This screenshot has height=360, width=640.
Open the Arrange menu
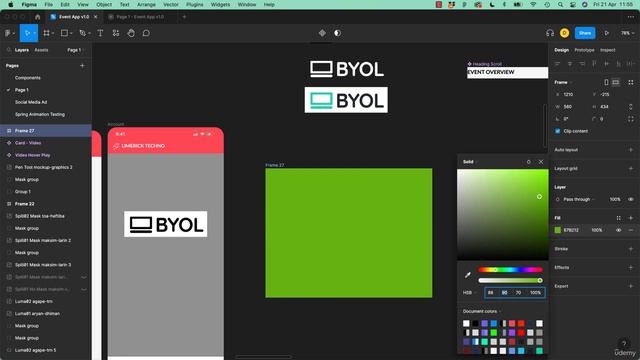(x=146, y=4)
